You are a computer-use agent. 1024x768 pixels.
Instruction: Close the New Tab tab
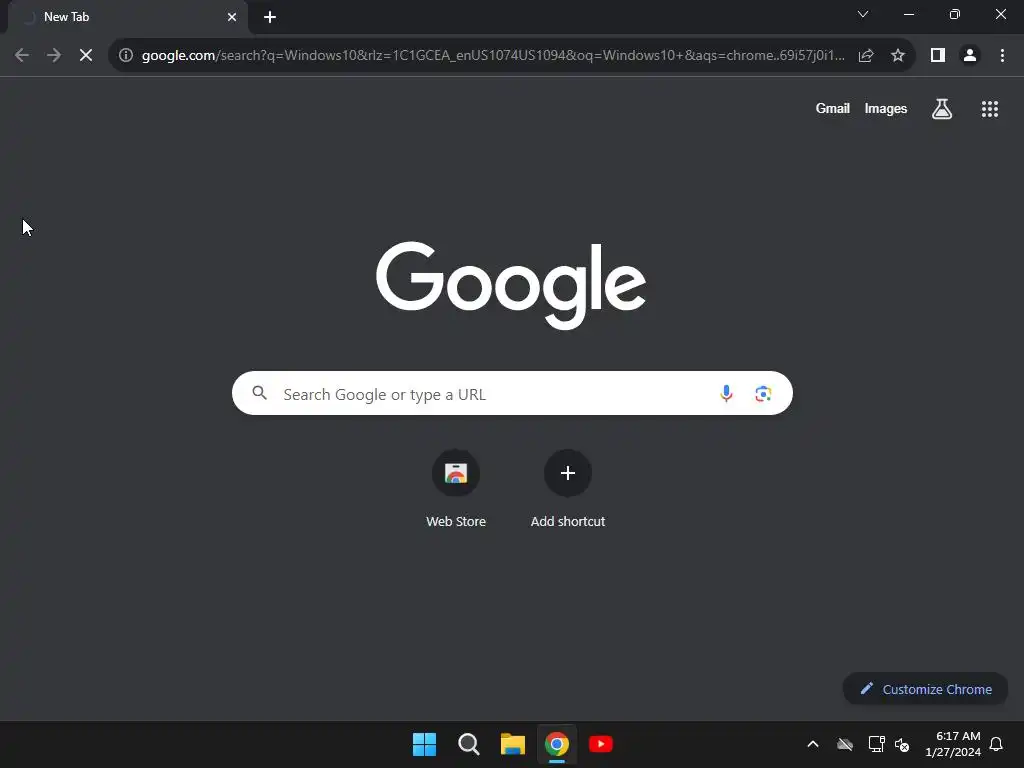point(232,17)
